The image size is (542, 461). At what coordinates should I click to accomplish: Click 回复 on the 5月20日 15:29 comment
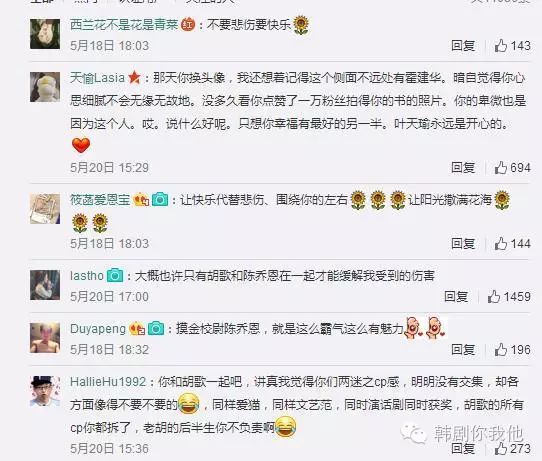[463, 168]
